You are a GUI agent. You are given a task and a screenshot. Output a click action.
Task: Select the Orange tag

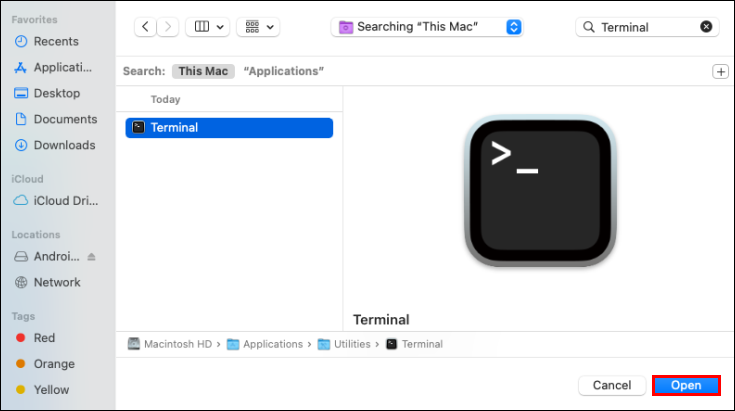(45, 364)
